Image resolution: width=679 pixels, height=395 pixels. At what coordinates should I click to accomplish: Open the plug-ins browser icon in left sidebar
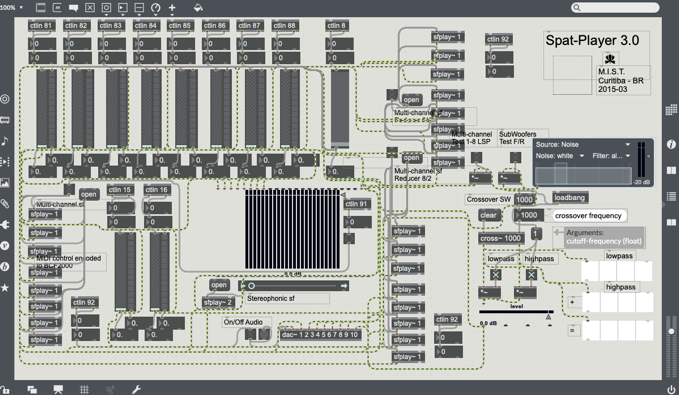[5, 224]
